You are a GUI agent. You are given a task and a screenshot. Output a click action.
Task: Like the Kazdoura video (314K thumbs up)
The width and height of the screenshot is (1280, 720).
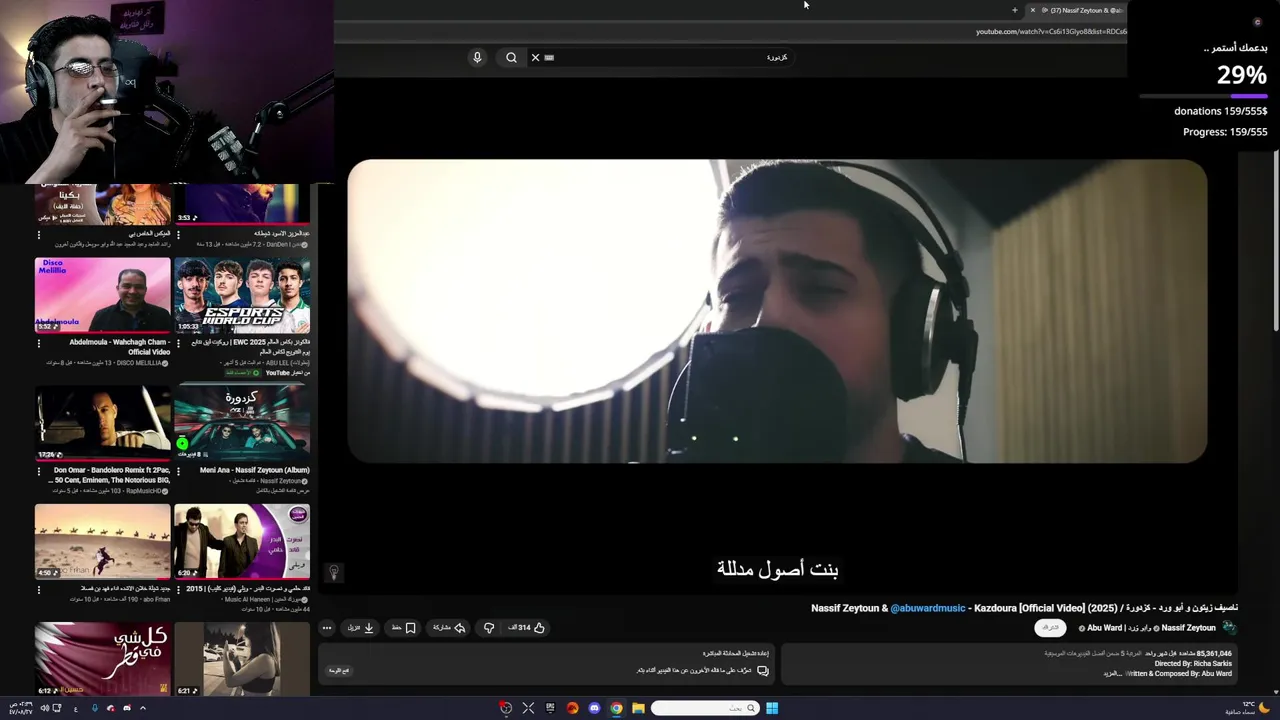(x=526, y=628)
